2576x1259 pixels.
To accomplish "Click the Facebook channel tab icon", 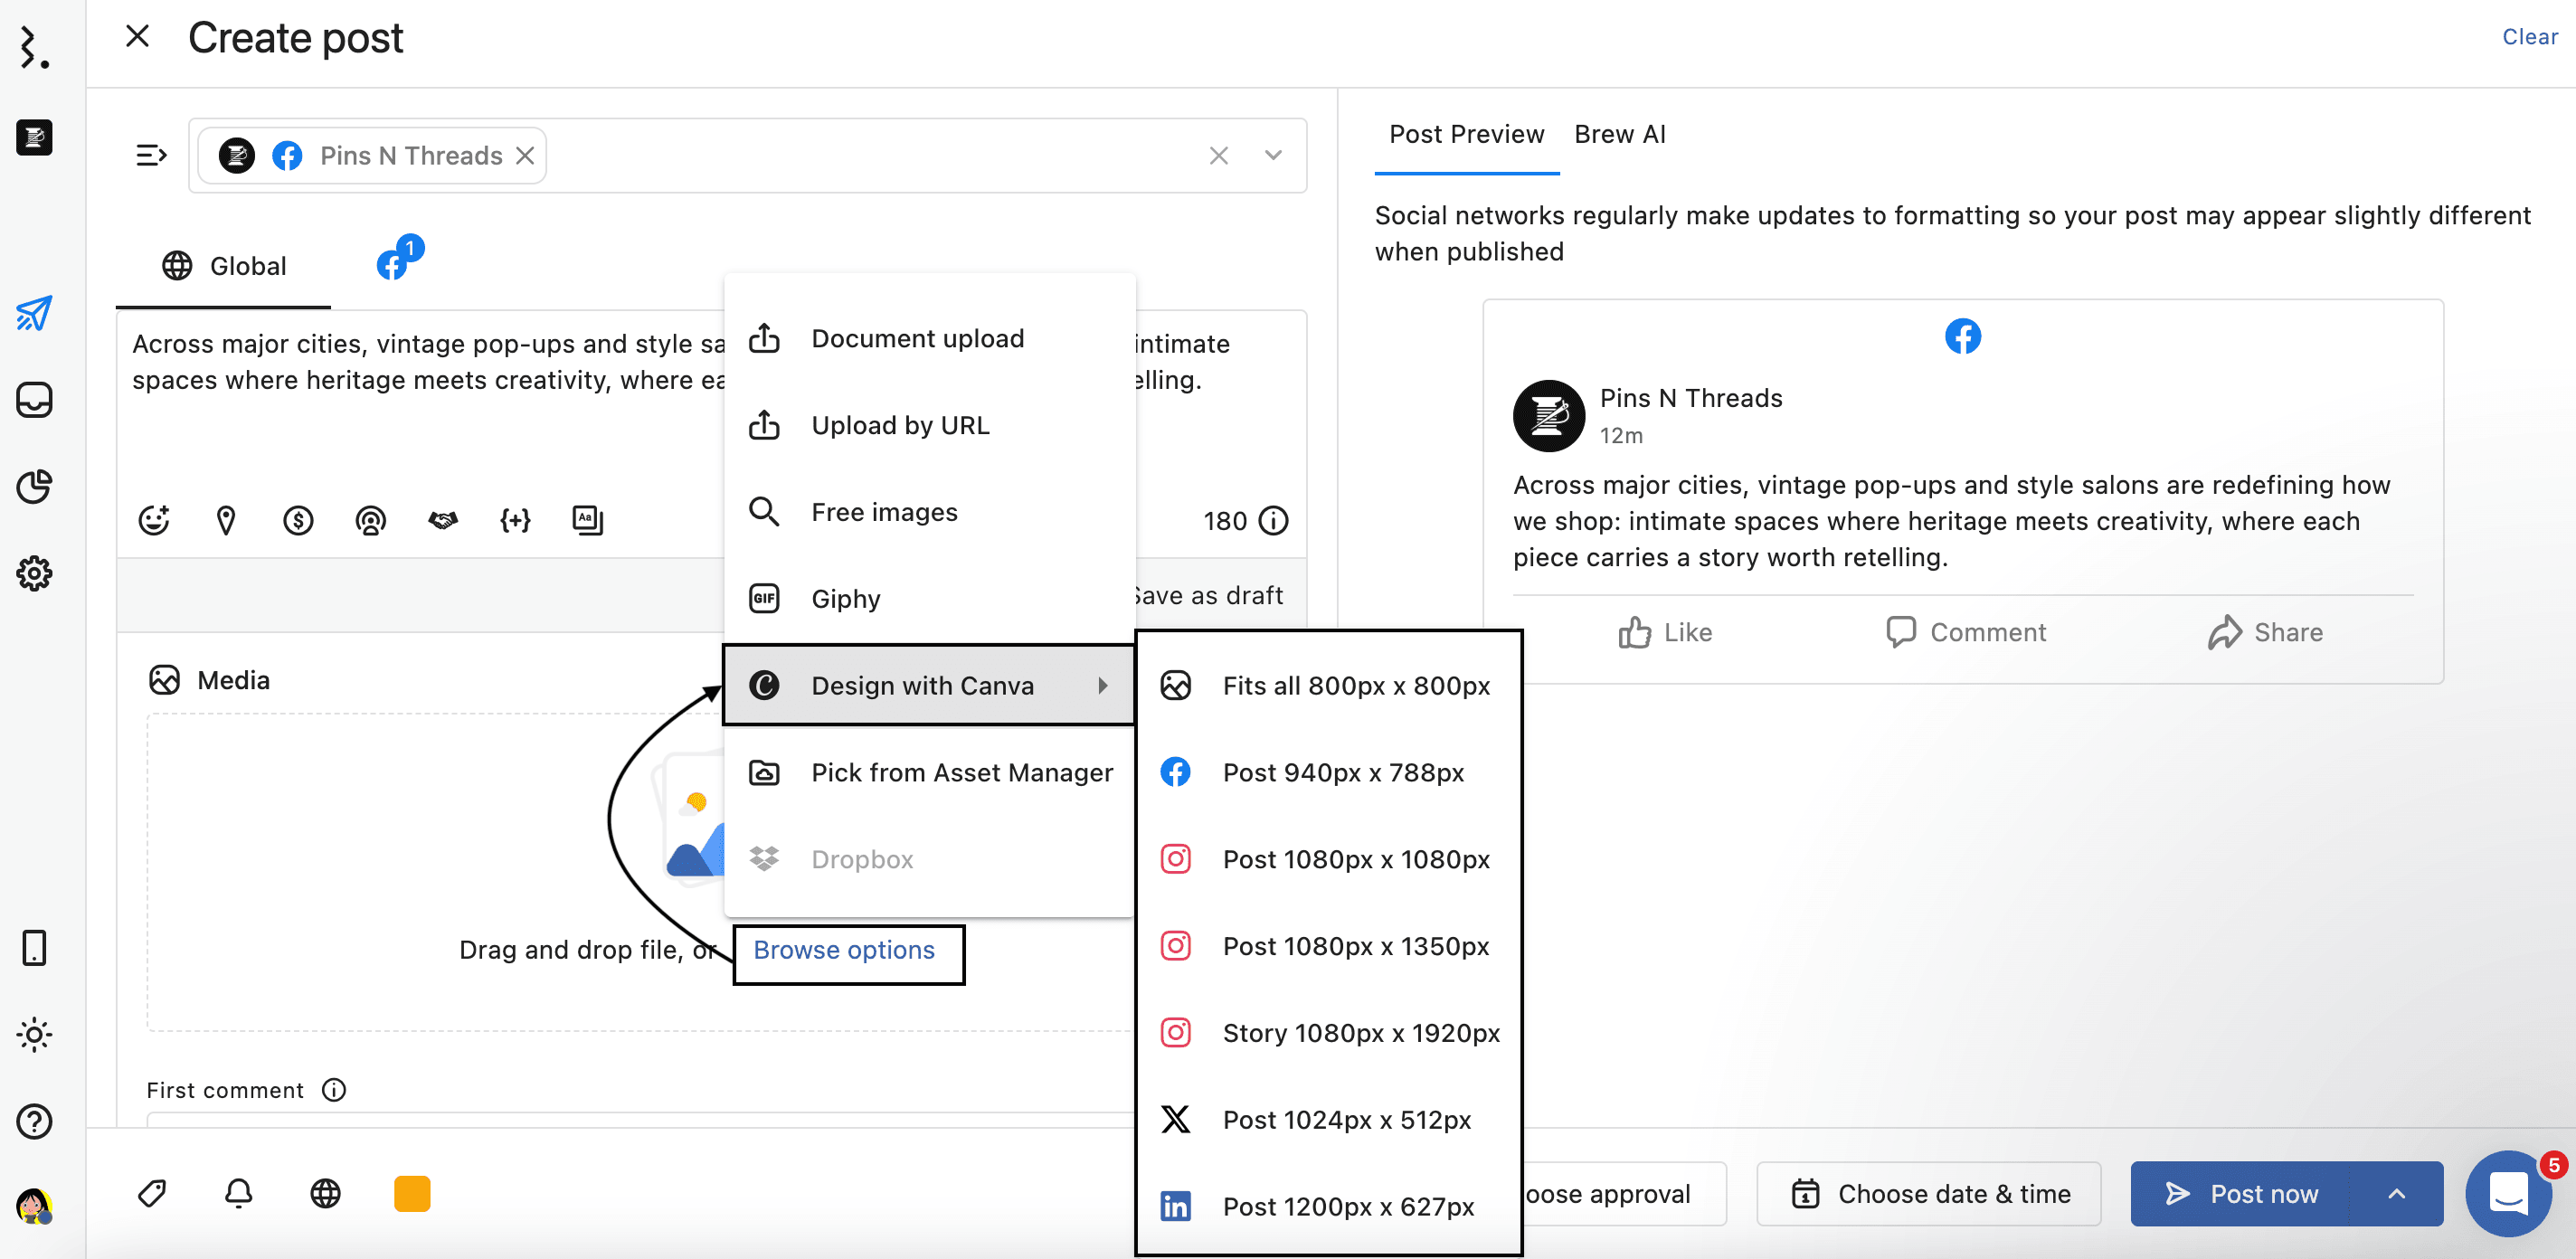I will 392,264.
